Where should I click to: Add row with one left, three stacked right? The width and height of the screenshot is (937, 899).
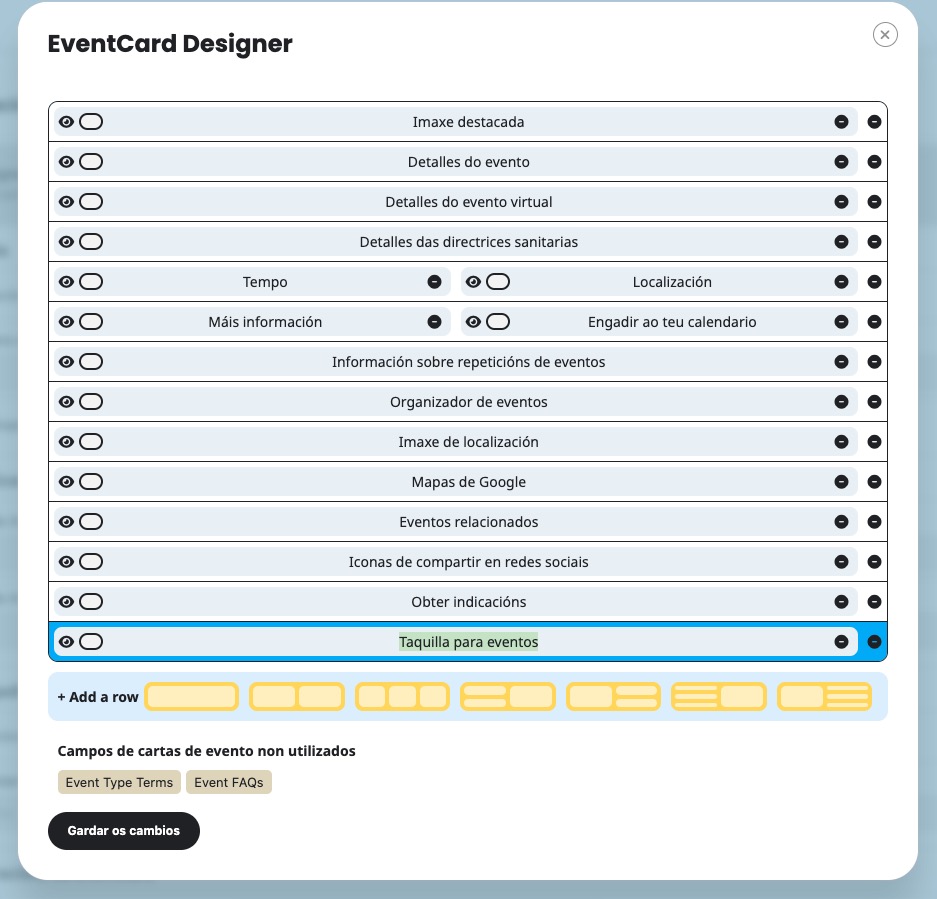click(824, 697)
